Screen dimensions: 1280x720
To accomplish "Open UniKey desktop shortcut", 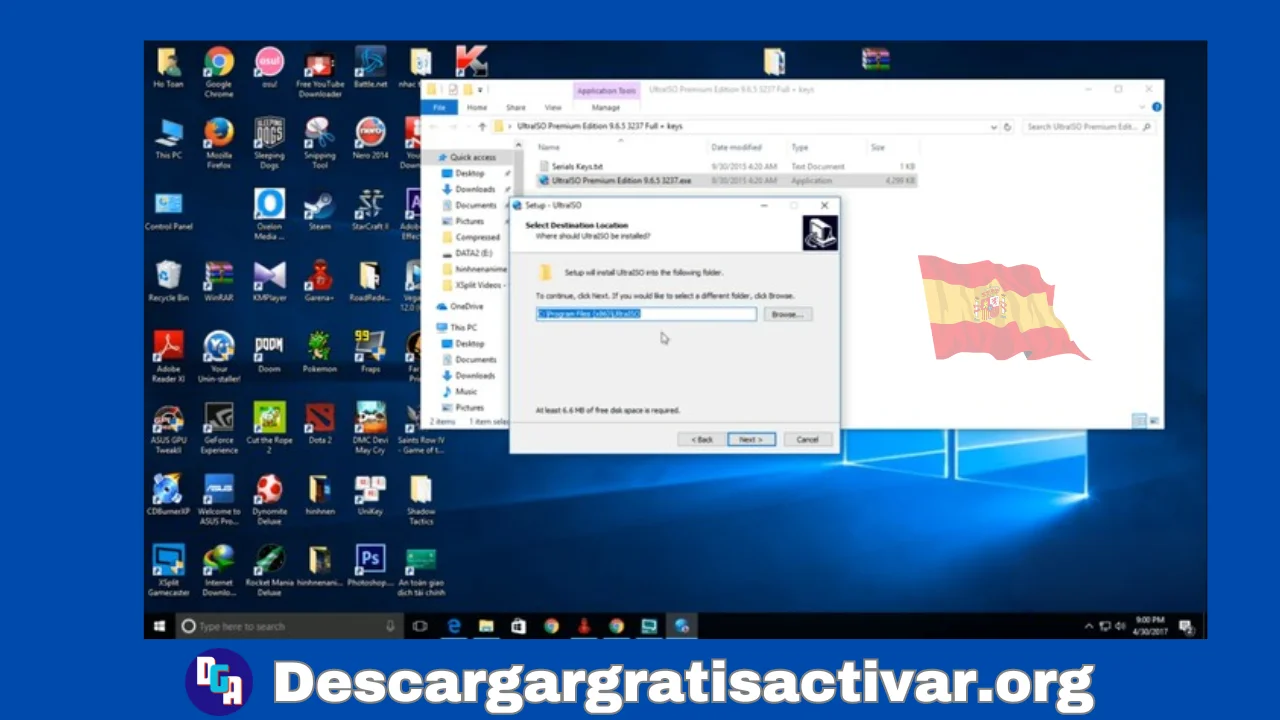I will pos(370,496).
